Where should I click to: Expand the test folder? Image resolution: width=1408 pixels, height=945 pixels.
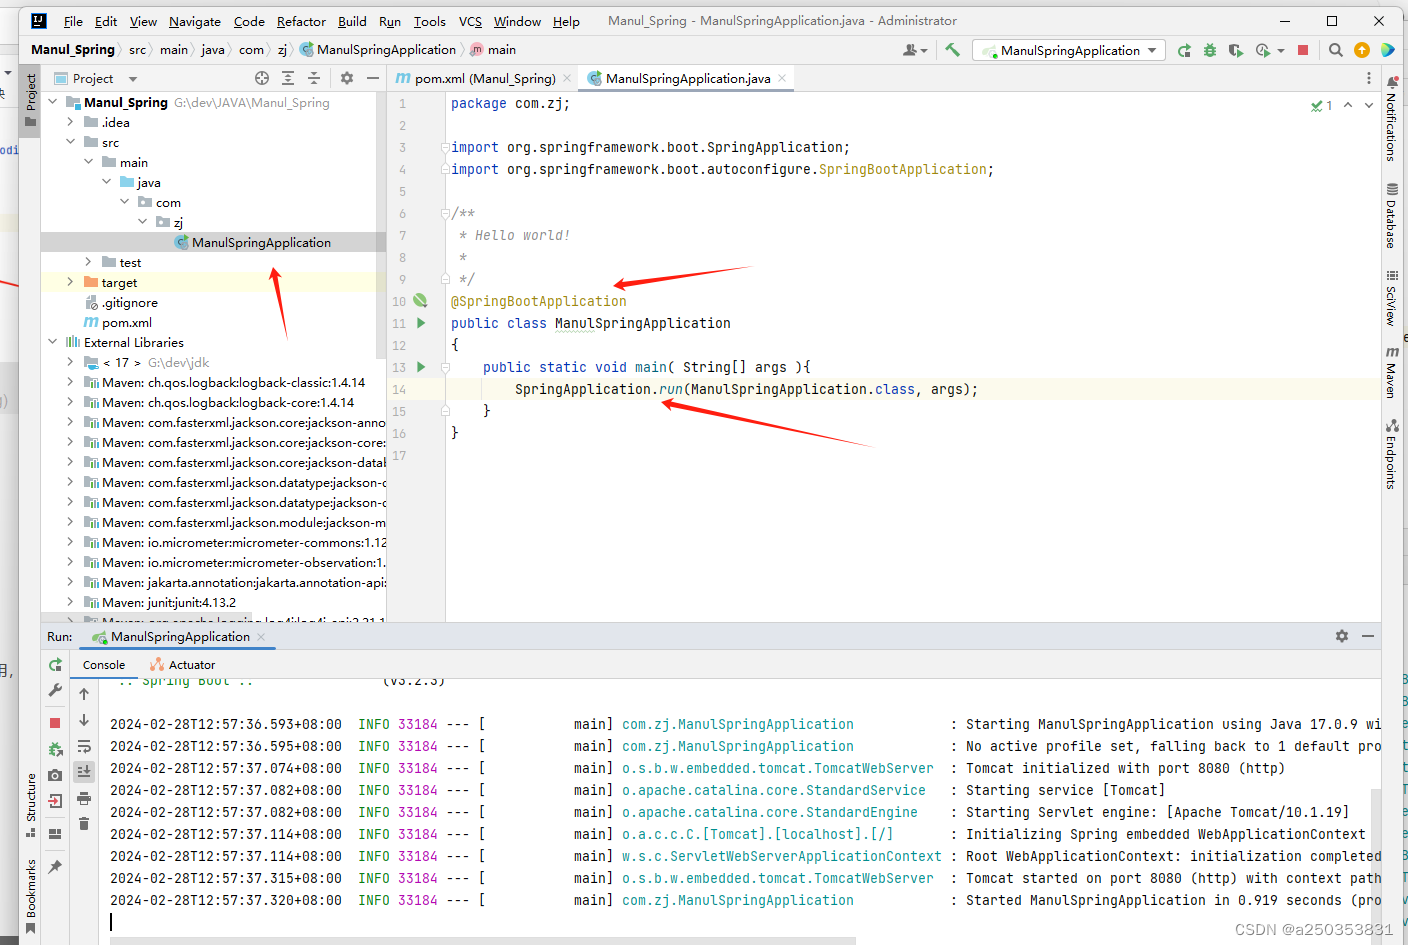point(88,262)
